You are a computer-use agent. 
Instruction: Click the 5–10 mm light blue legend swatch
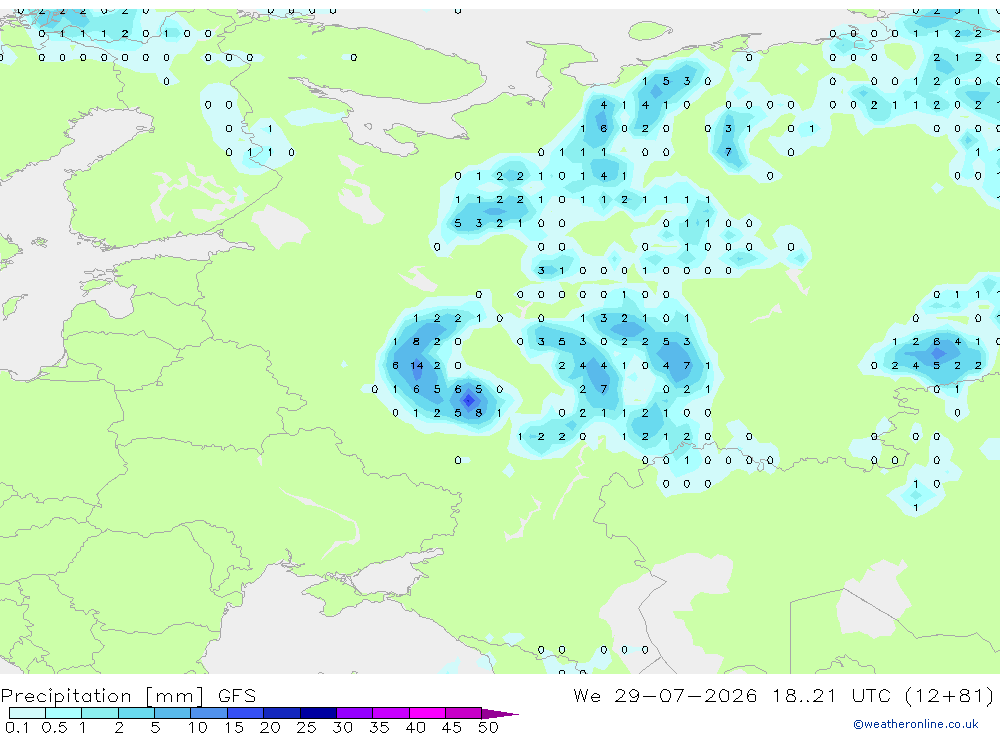pyautogui.click(x=173, y=713)
